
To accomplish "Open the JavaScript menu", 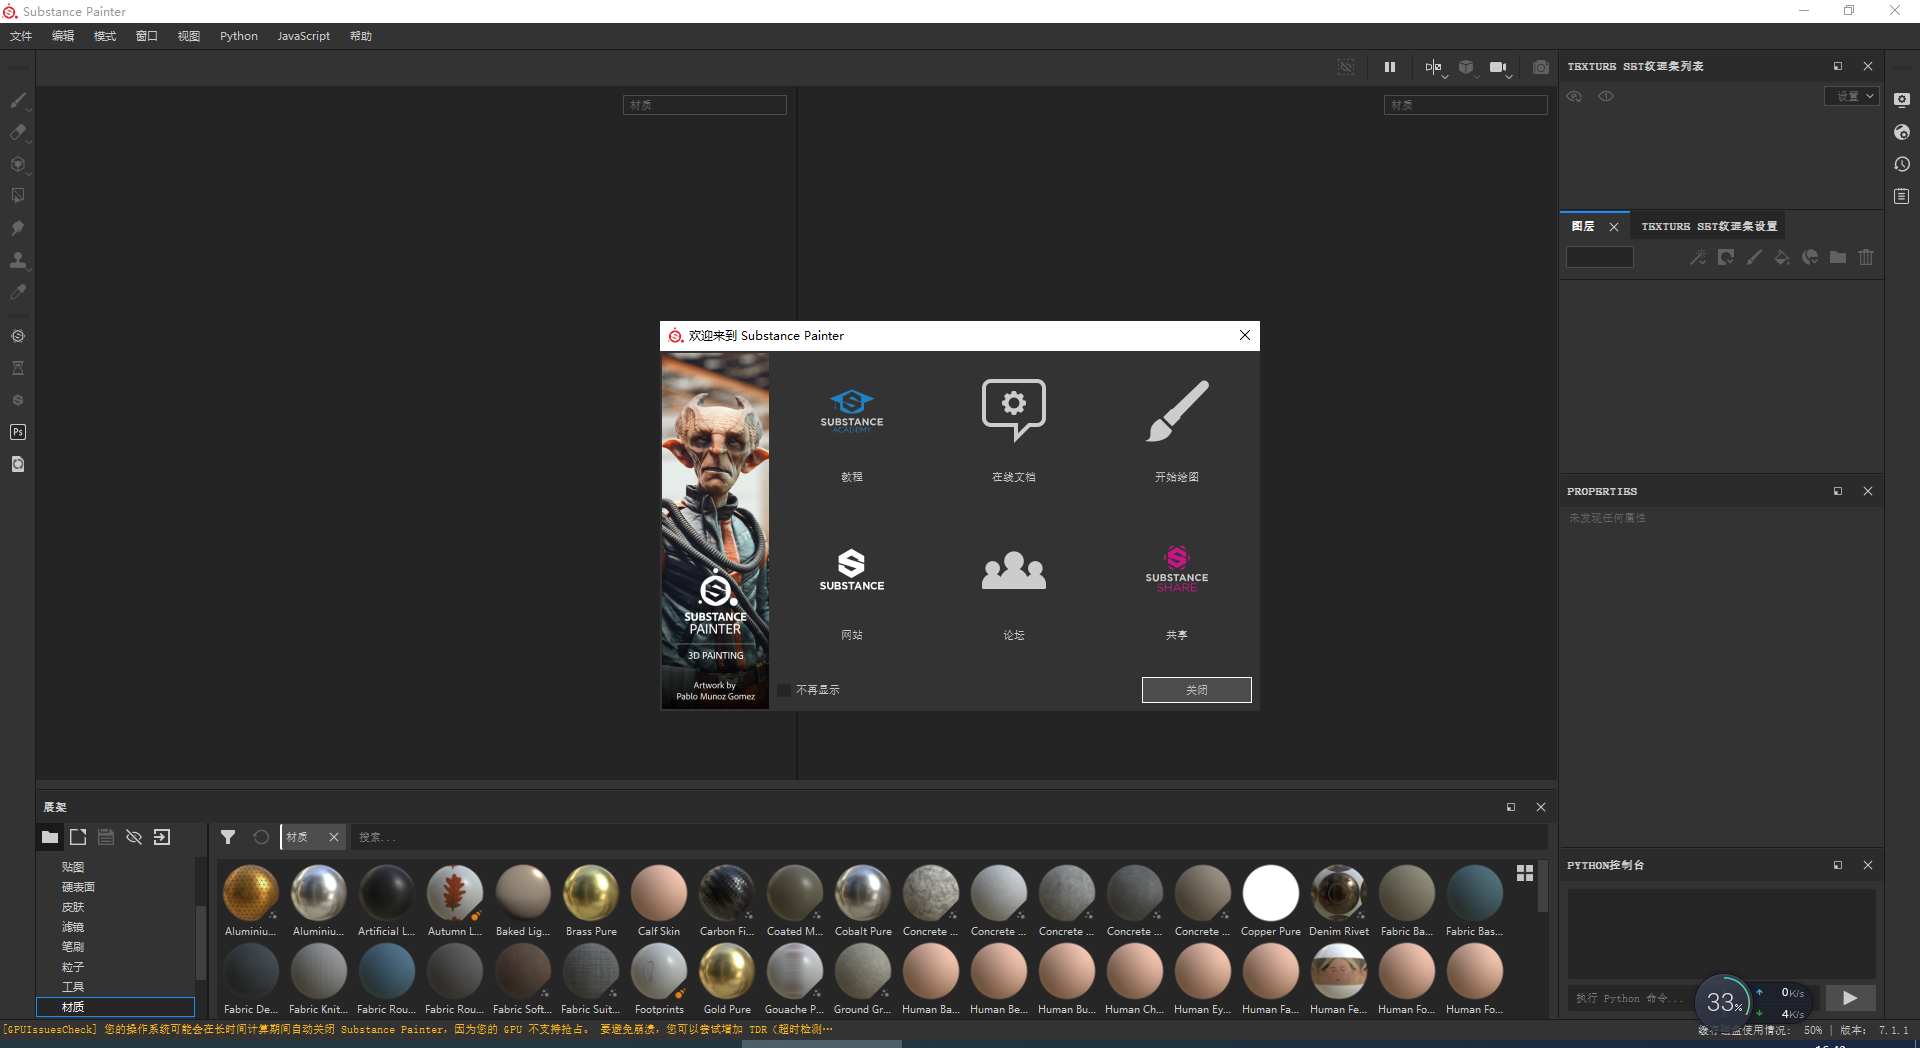I will 304,36.
